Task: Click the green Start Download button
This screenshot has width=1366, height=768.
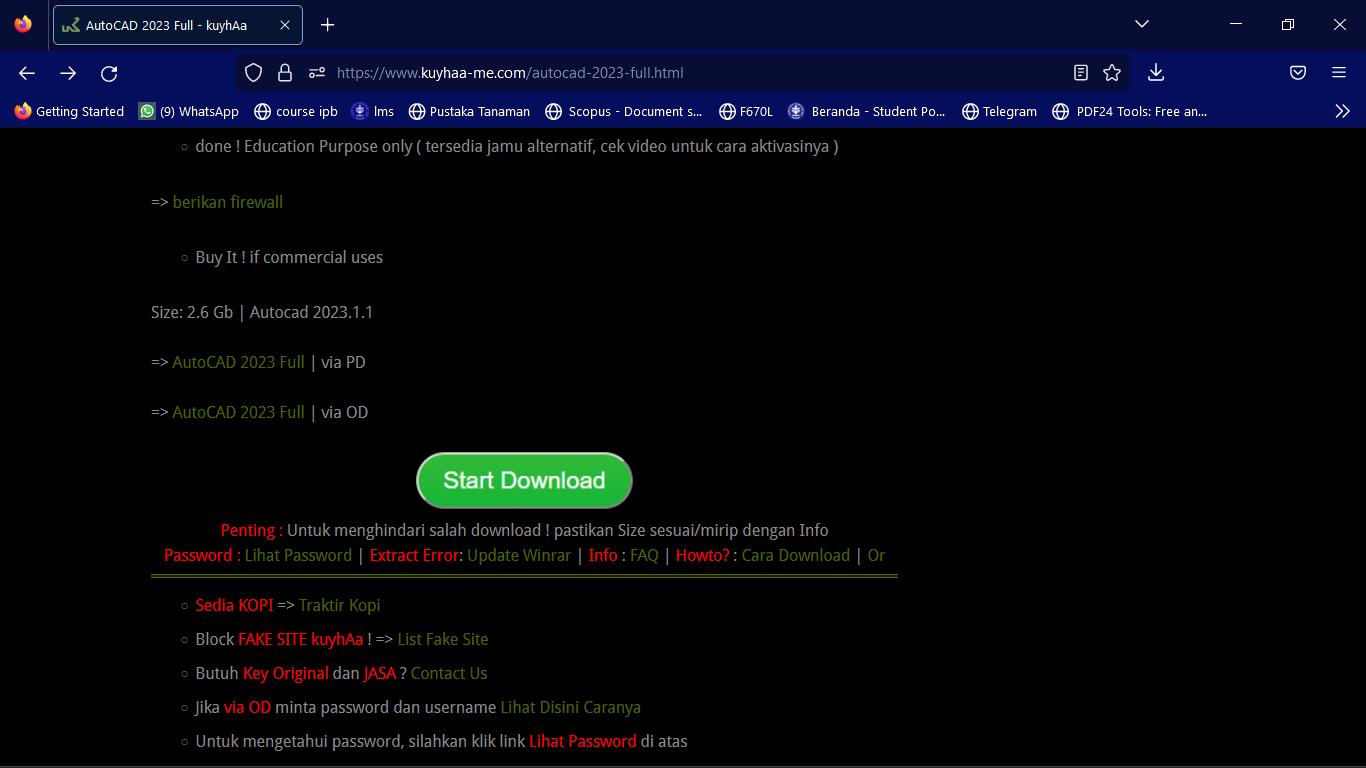Action: pyautogui.click(x=524, y=481)
